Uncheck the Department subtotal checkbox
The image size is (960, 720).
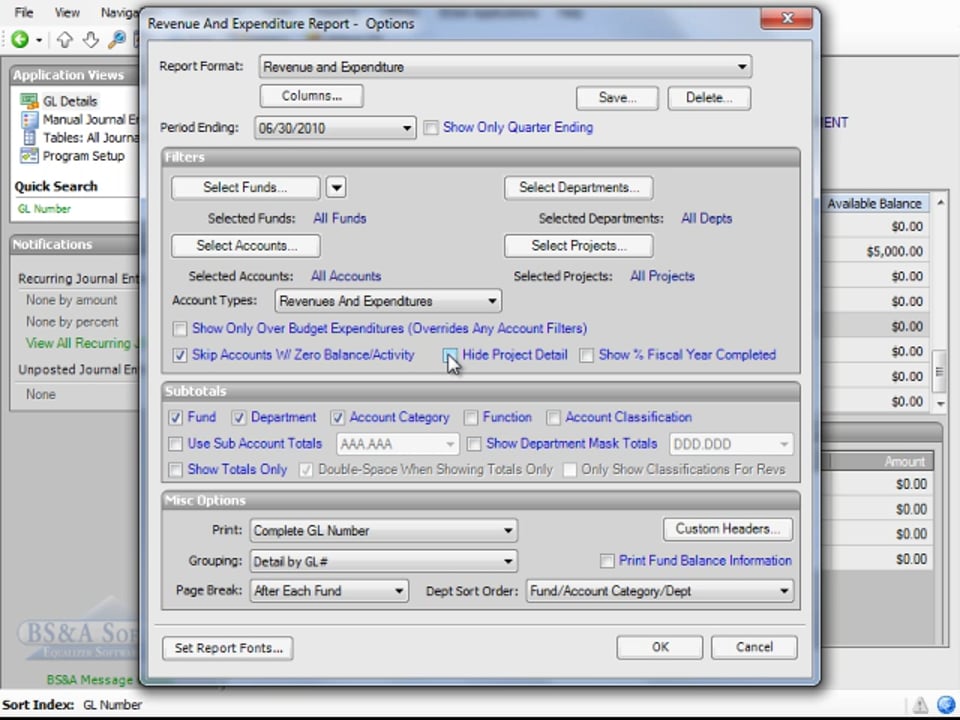[x=239, y=418]
